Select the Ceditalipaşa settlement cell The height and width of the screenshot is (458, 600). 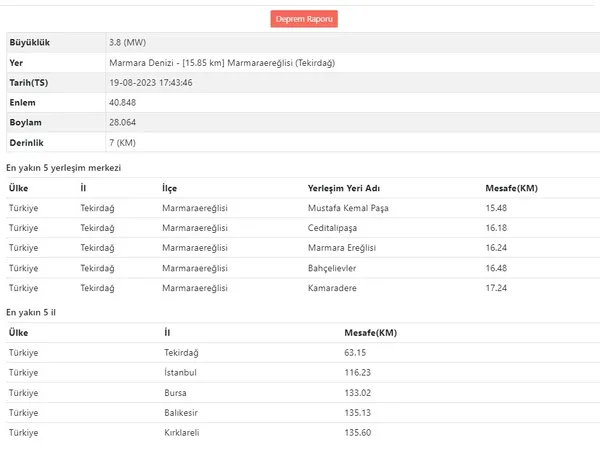[335, 228]
